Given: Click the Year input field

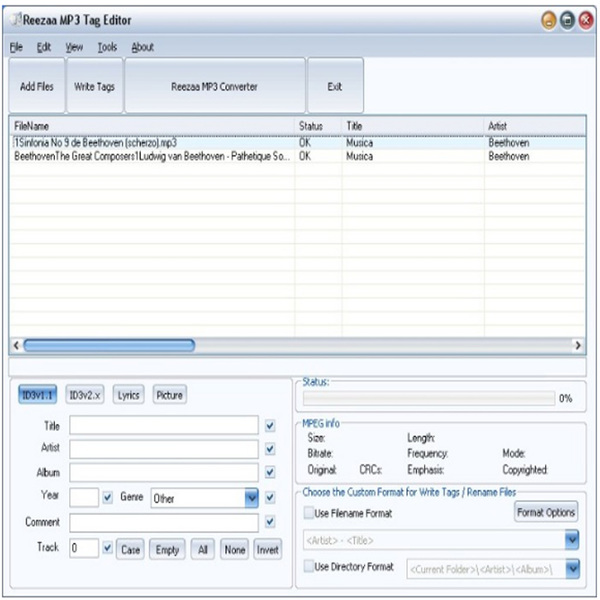Looking at the screenshot, I should tap(84, 497).
